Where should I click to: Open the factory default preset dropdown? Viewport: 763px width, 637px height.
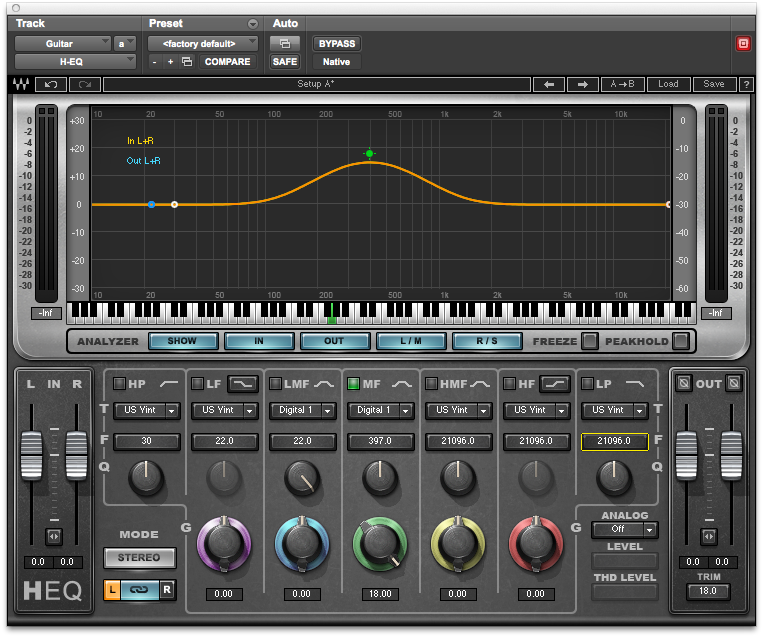(x=202, y=44)
